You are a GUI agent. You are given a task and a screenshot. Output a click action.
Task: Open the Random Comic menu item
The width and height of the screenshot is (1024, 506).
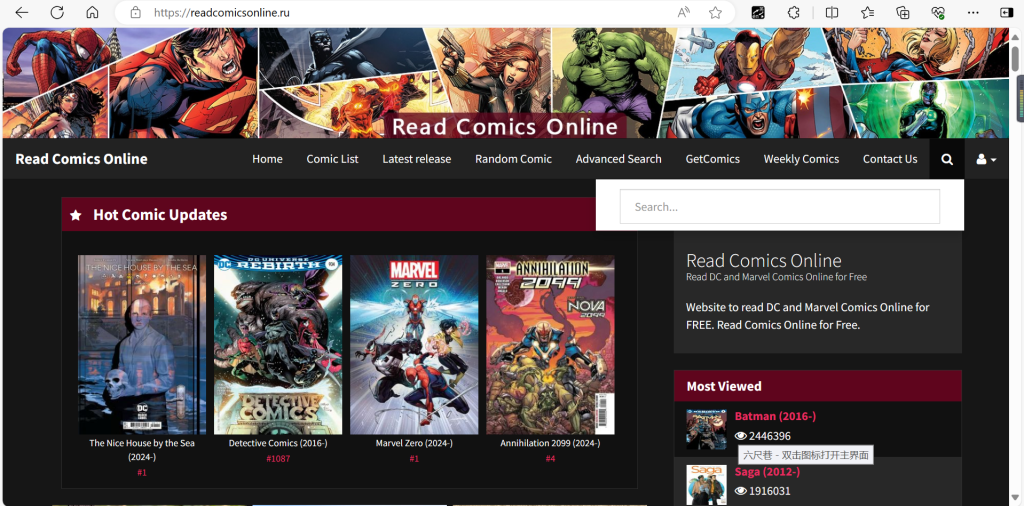(x=513, y=159)
